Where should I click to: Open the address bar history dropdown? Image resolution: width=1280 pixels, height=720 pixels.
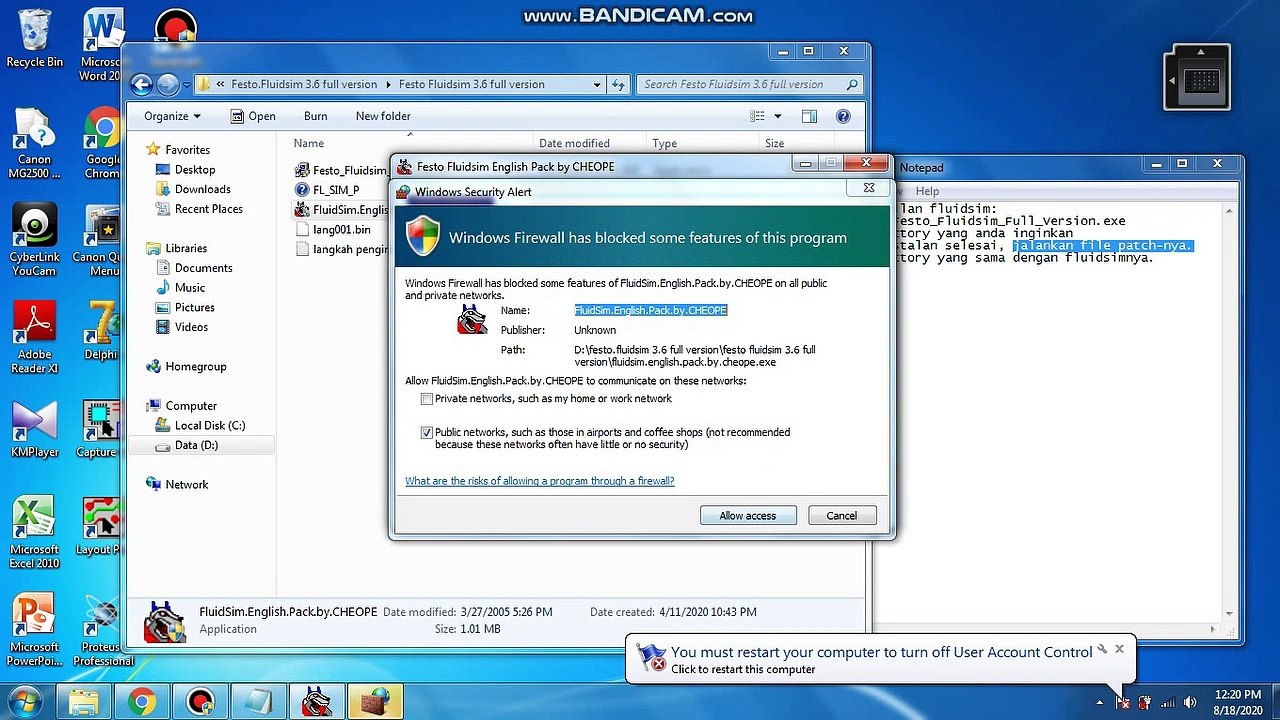(x=597, y=85)
